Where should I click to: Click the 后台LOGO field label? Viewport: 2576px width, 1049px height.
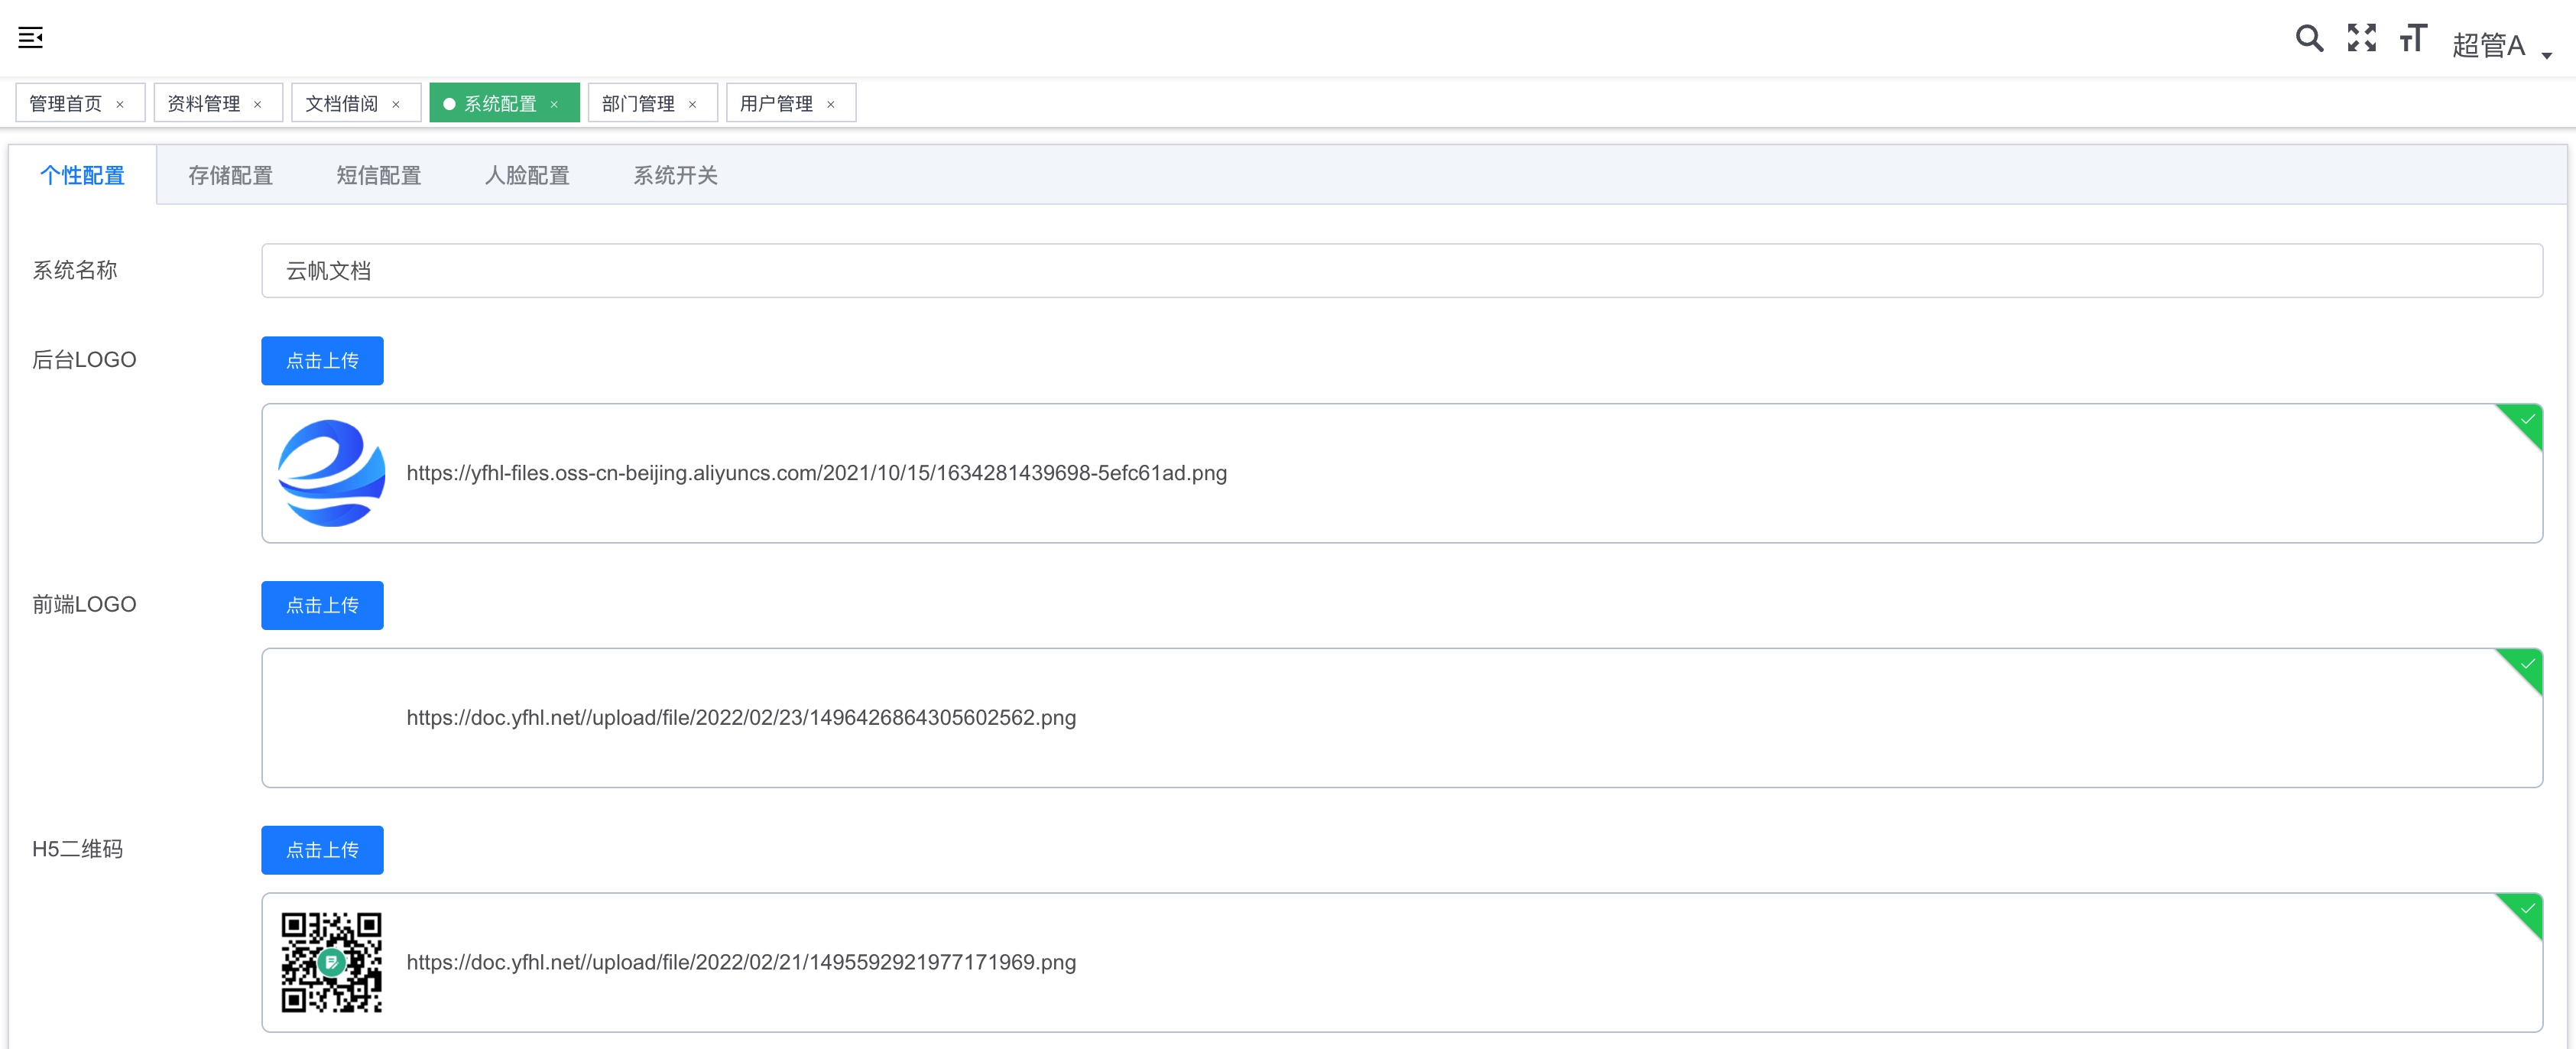point(84,360)
